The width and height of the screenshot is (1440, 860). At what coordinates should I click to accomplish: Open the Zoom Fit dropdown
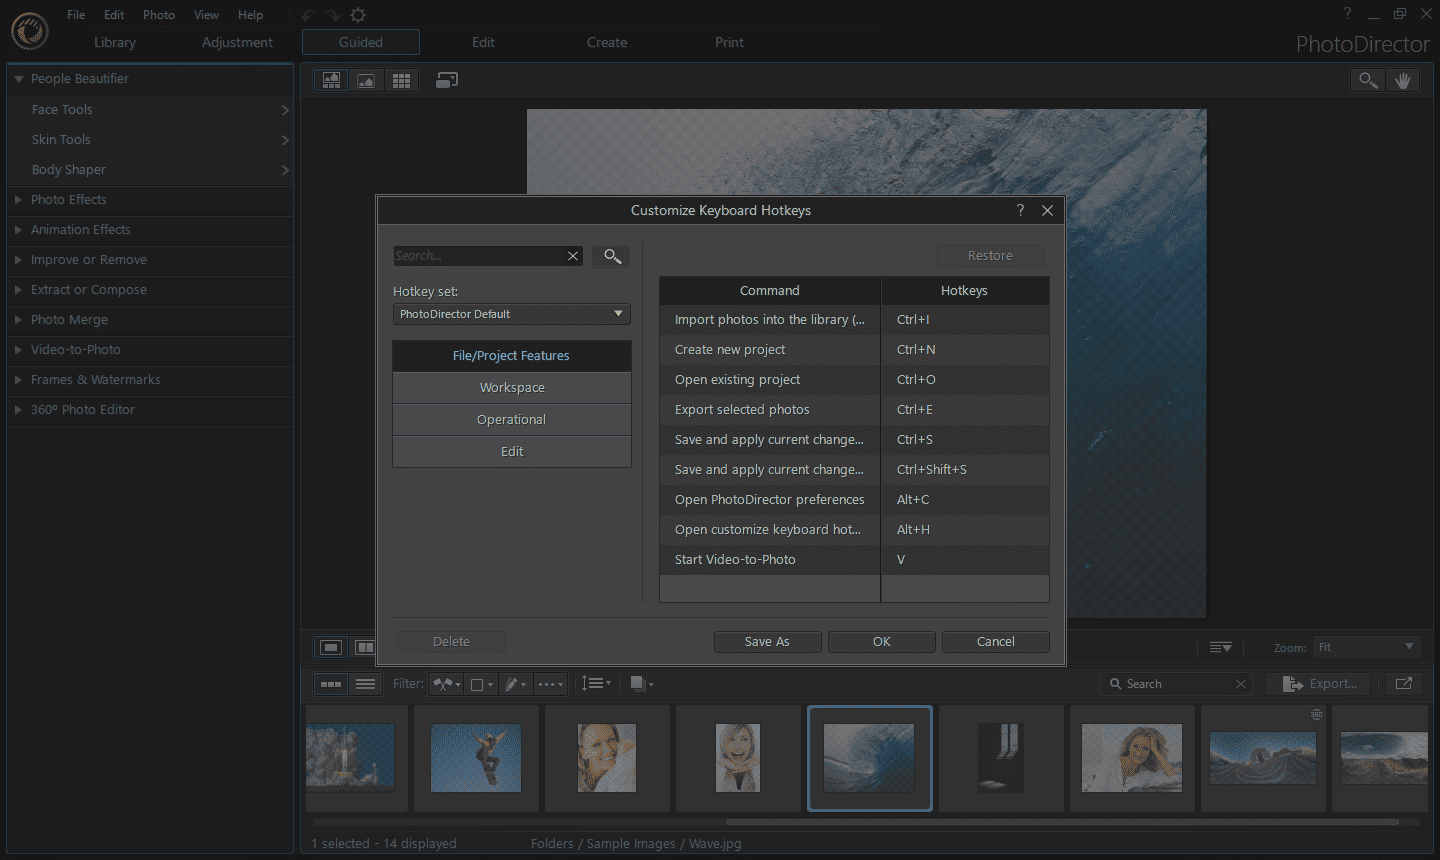click(x=1367, y=647)
